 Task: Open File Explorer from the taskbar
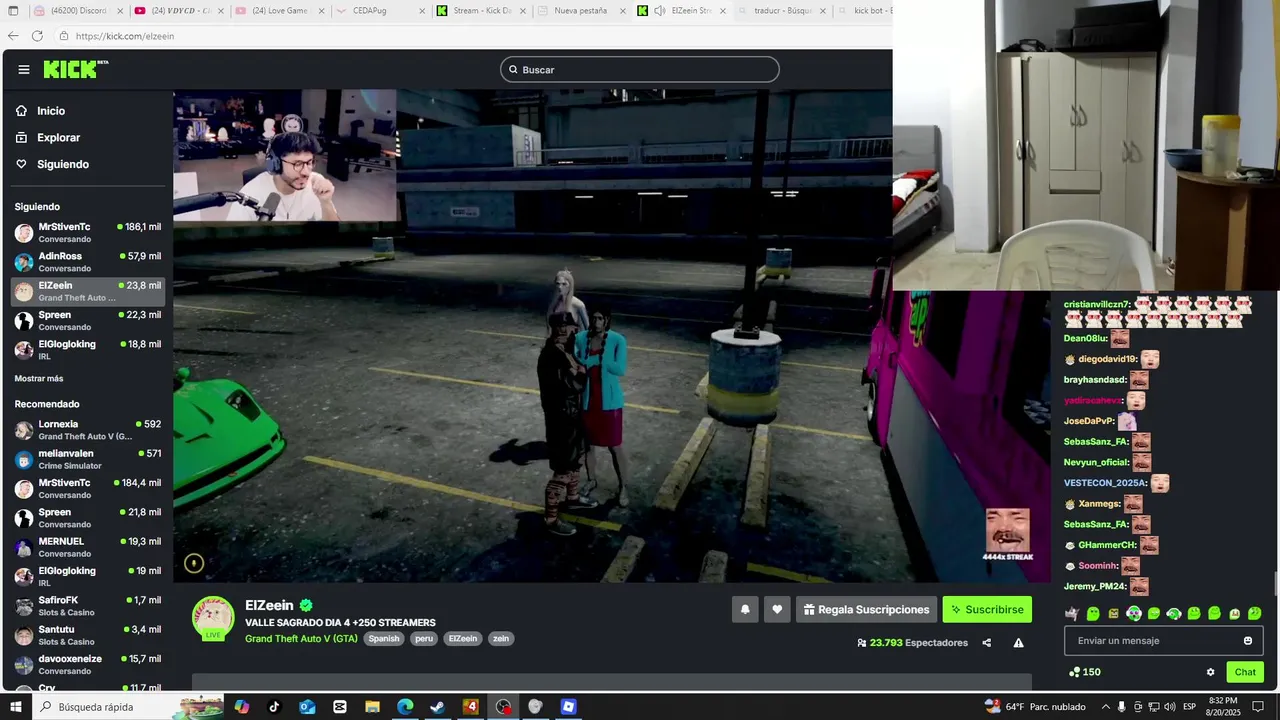(x=372, y=706)
